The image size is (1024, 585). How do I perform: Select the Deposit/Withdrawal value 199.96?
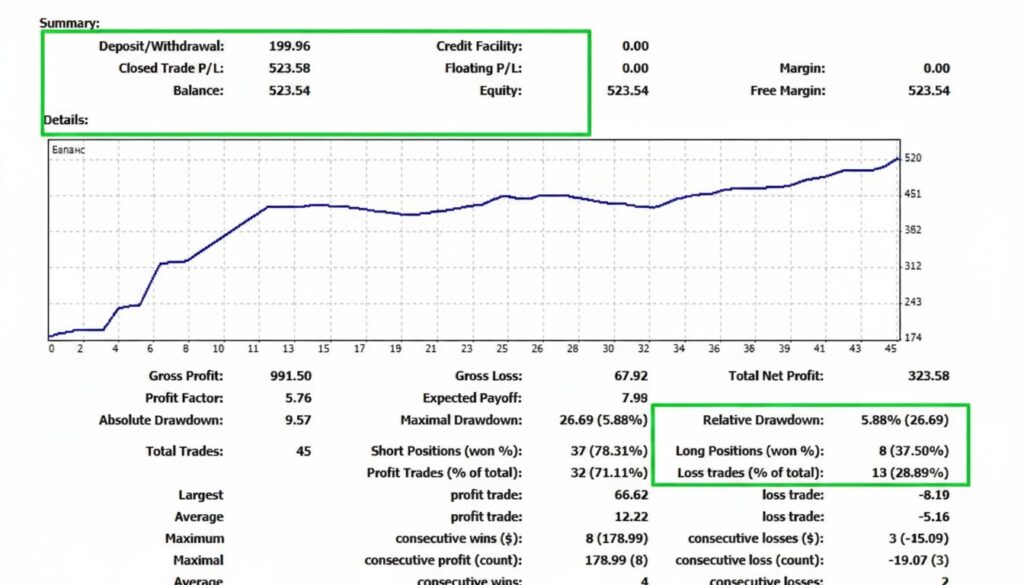coord(289,46)
